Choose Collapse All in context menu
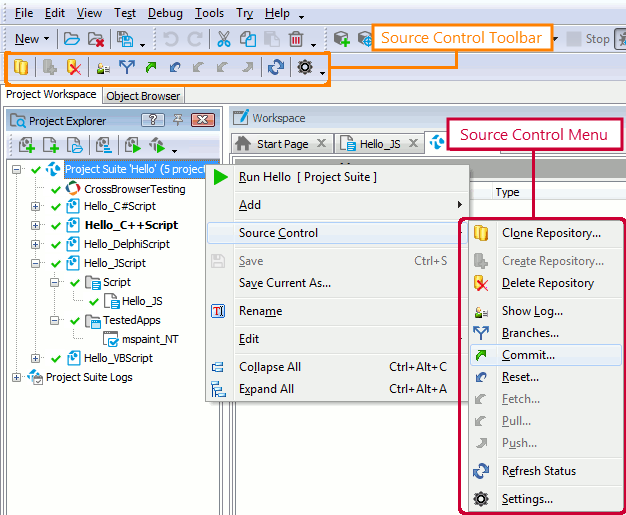 [337, 367]
